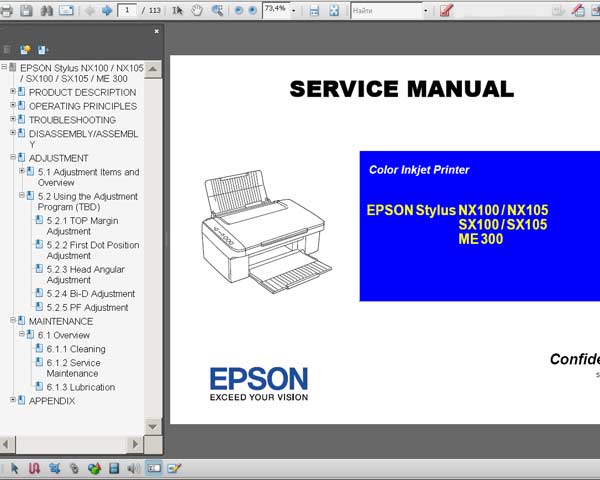This screenshot has width=600, height=480.
Task: Click the bookmarks panel scroll-down arrow
Action: (x=153, y=426)
